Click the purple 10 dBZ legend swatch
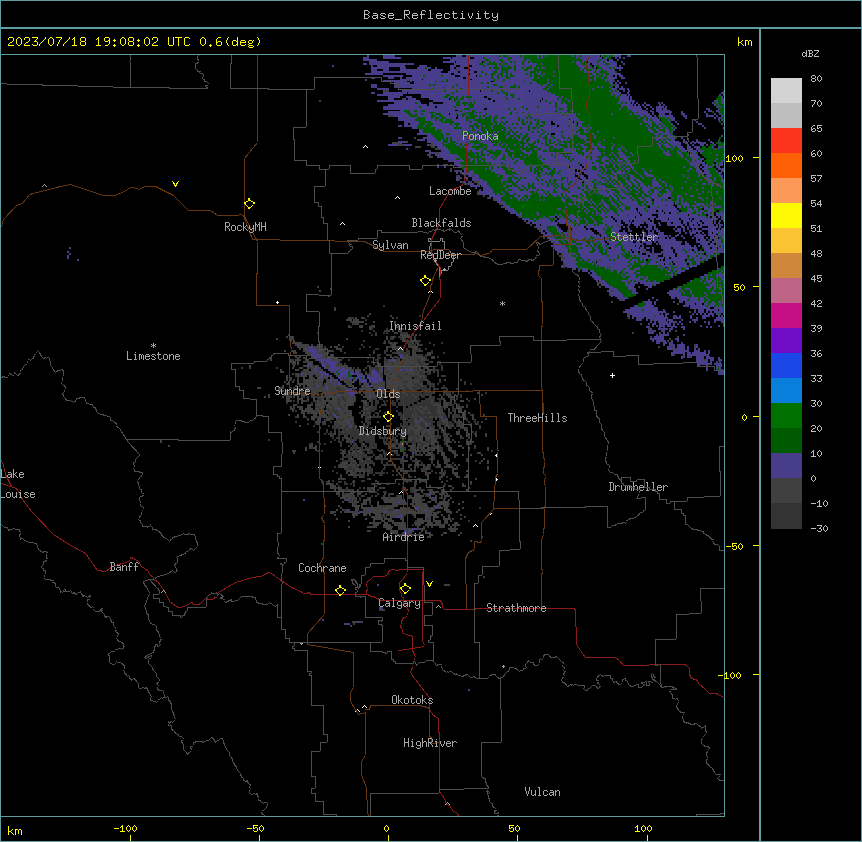Image resolution: width=862 pixels, height=842 pixels. click(x=786, y=466)
